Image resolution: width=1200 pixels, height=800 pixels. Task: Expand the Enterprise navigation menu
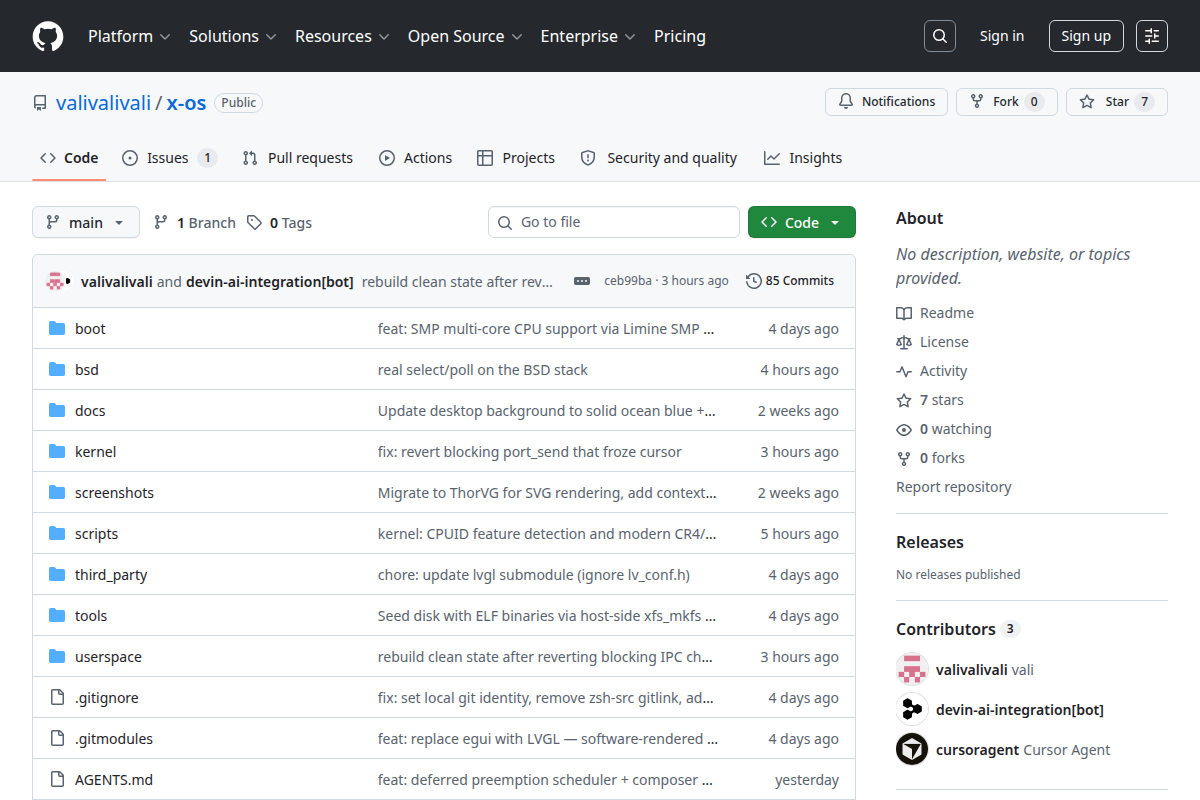[x=588, y=36]
